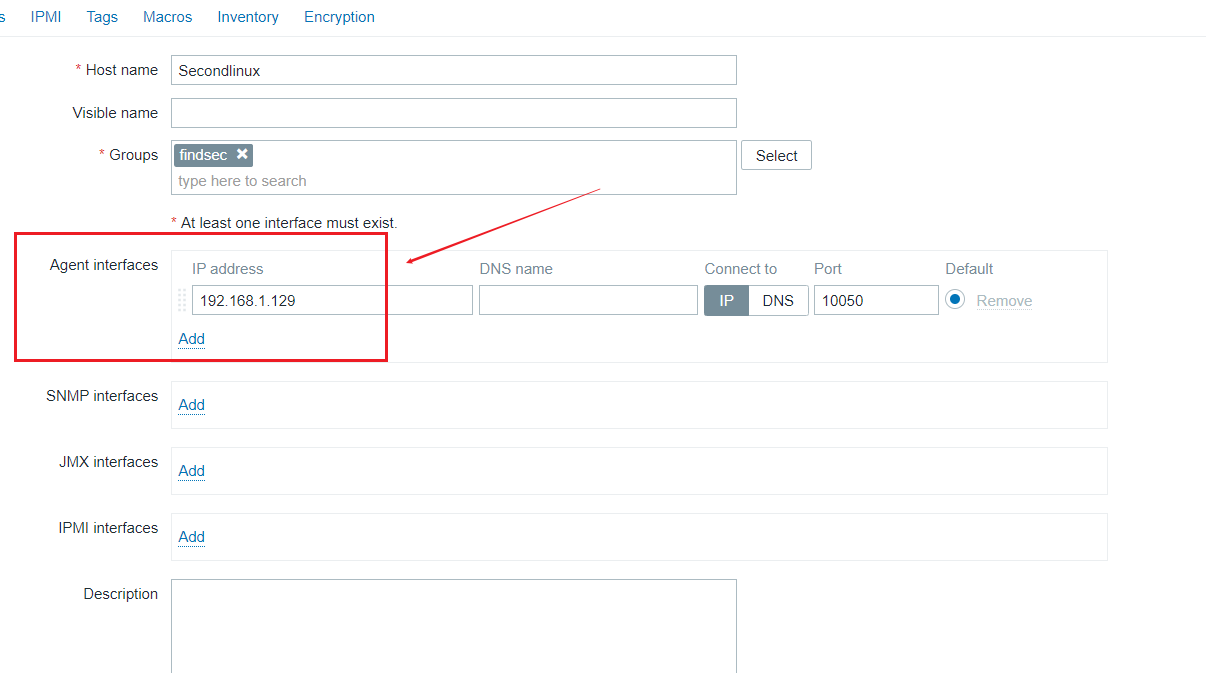Screen dimensions: 1206x673
Task: Add an SNMP interface
Action: (191, 405)
